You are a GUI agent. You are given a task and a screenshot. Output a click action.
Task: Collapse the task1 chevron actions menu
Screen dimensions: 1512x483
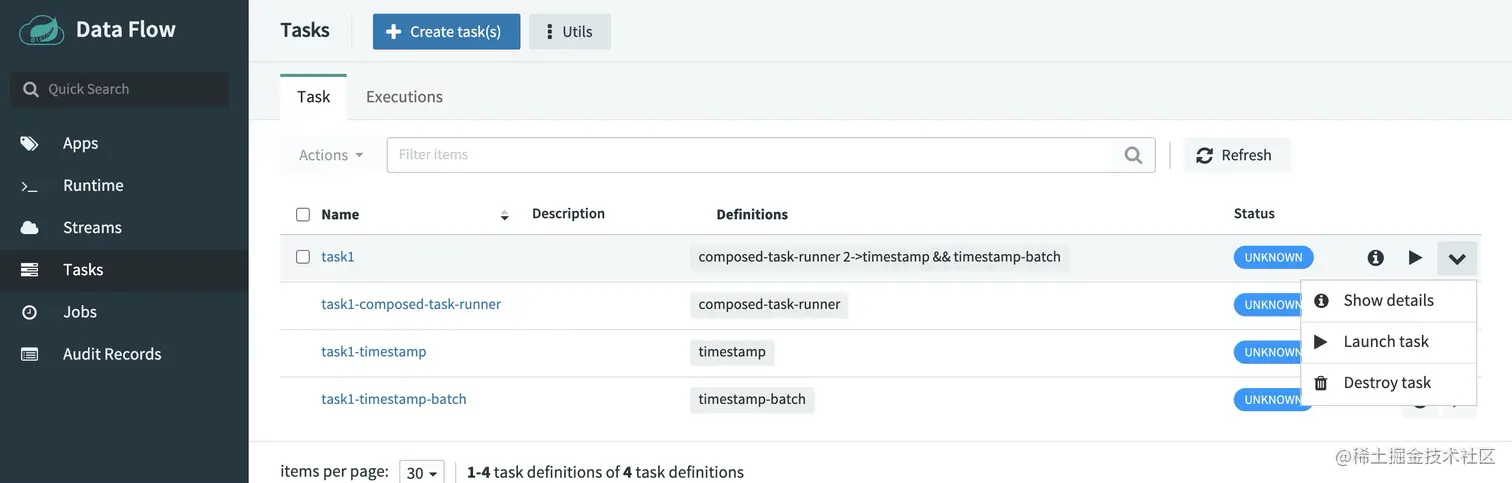tap(1457, 259)
